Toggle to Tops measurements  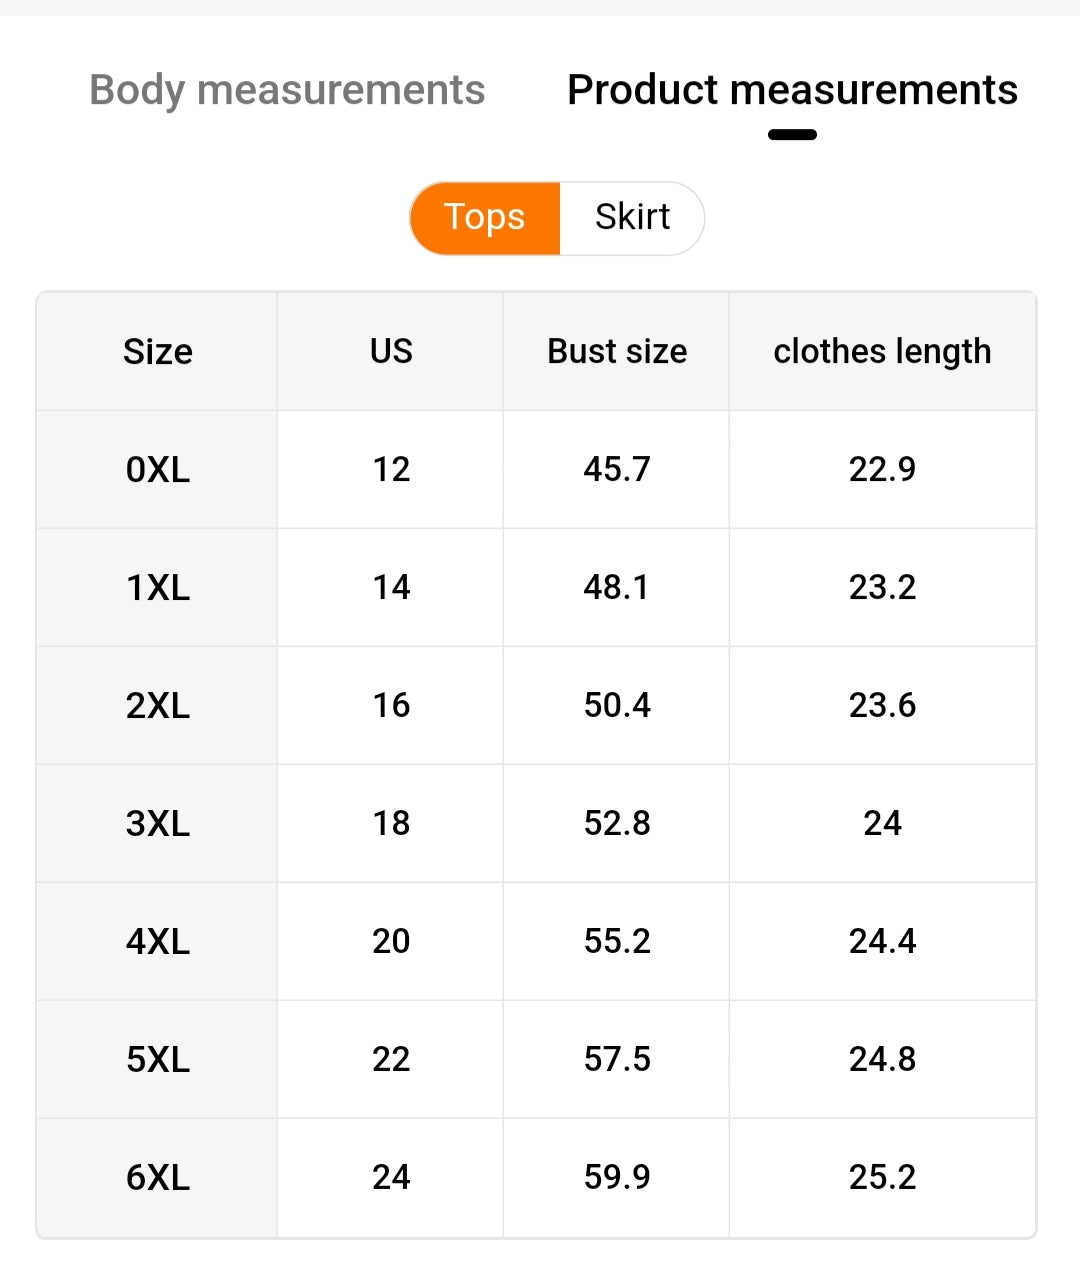point(485,217)
